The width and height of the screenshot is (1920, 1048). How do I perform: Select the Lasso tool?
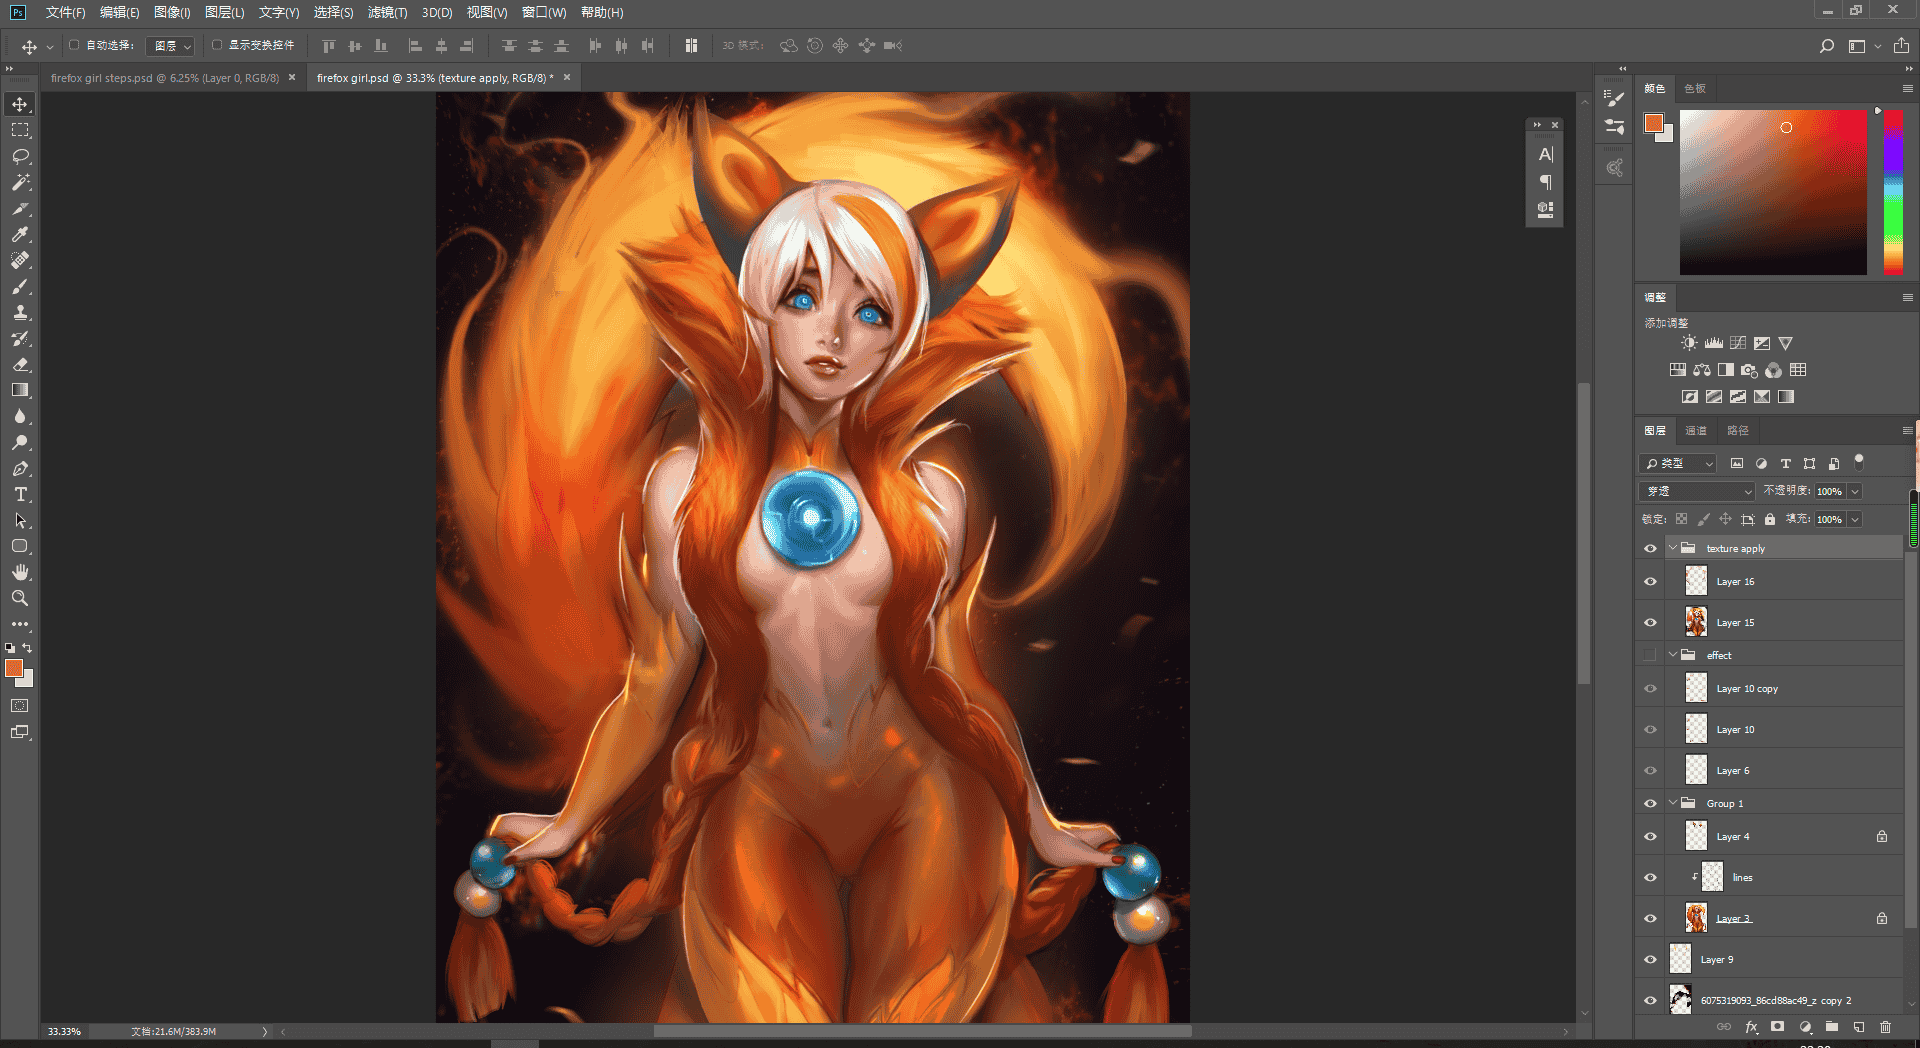pos(20,156)
